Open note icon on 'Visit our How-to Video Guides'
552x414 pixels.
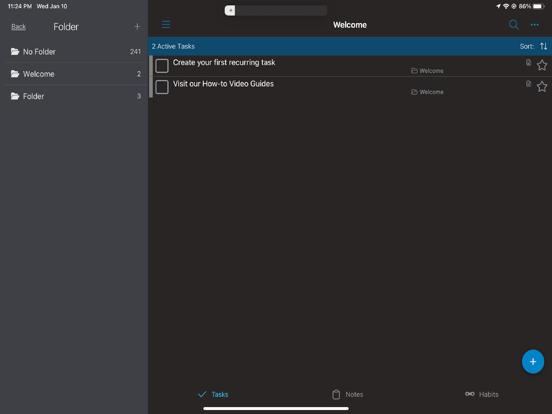click(528, 84)
